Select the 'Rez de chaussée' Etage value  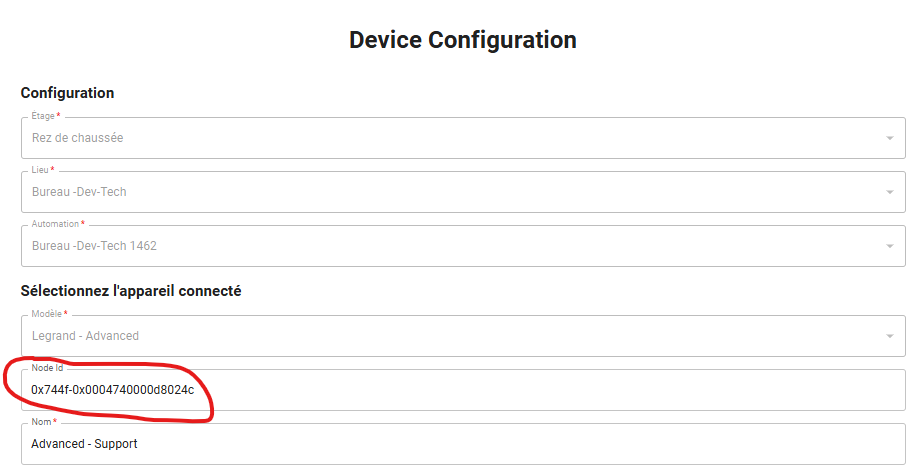coord(78,138)
